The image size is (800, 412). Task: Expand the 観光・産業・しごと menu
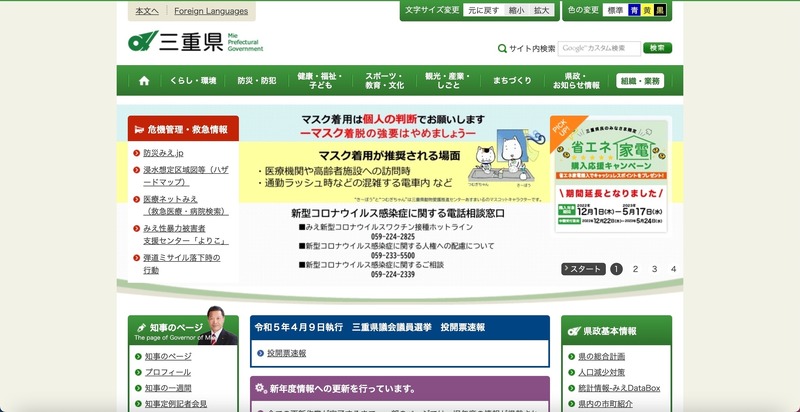(447, 81)
